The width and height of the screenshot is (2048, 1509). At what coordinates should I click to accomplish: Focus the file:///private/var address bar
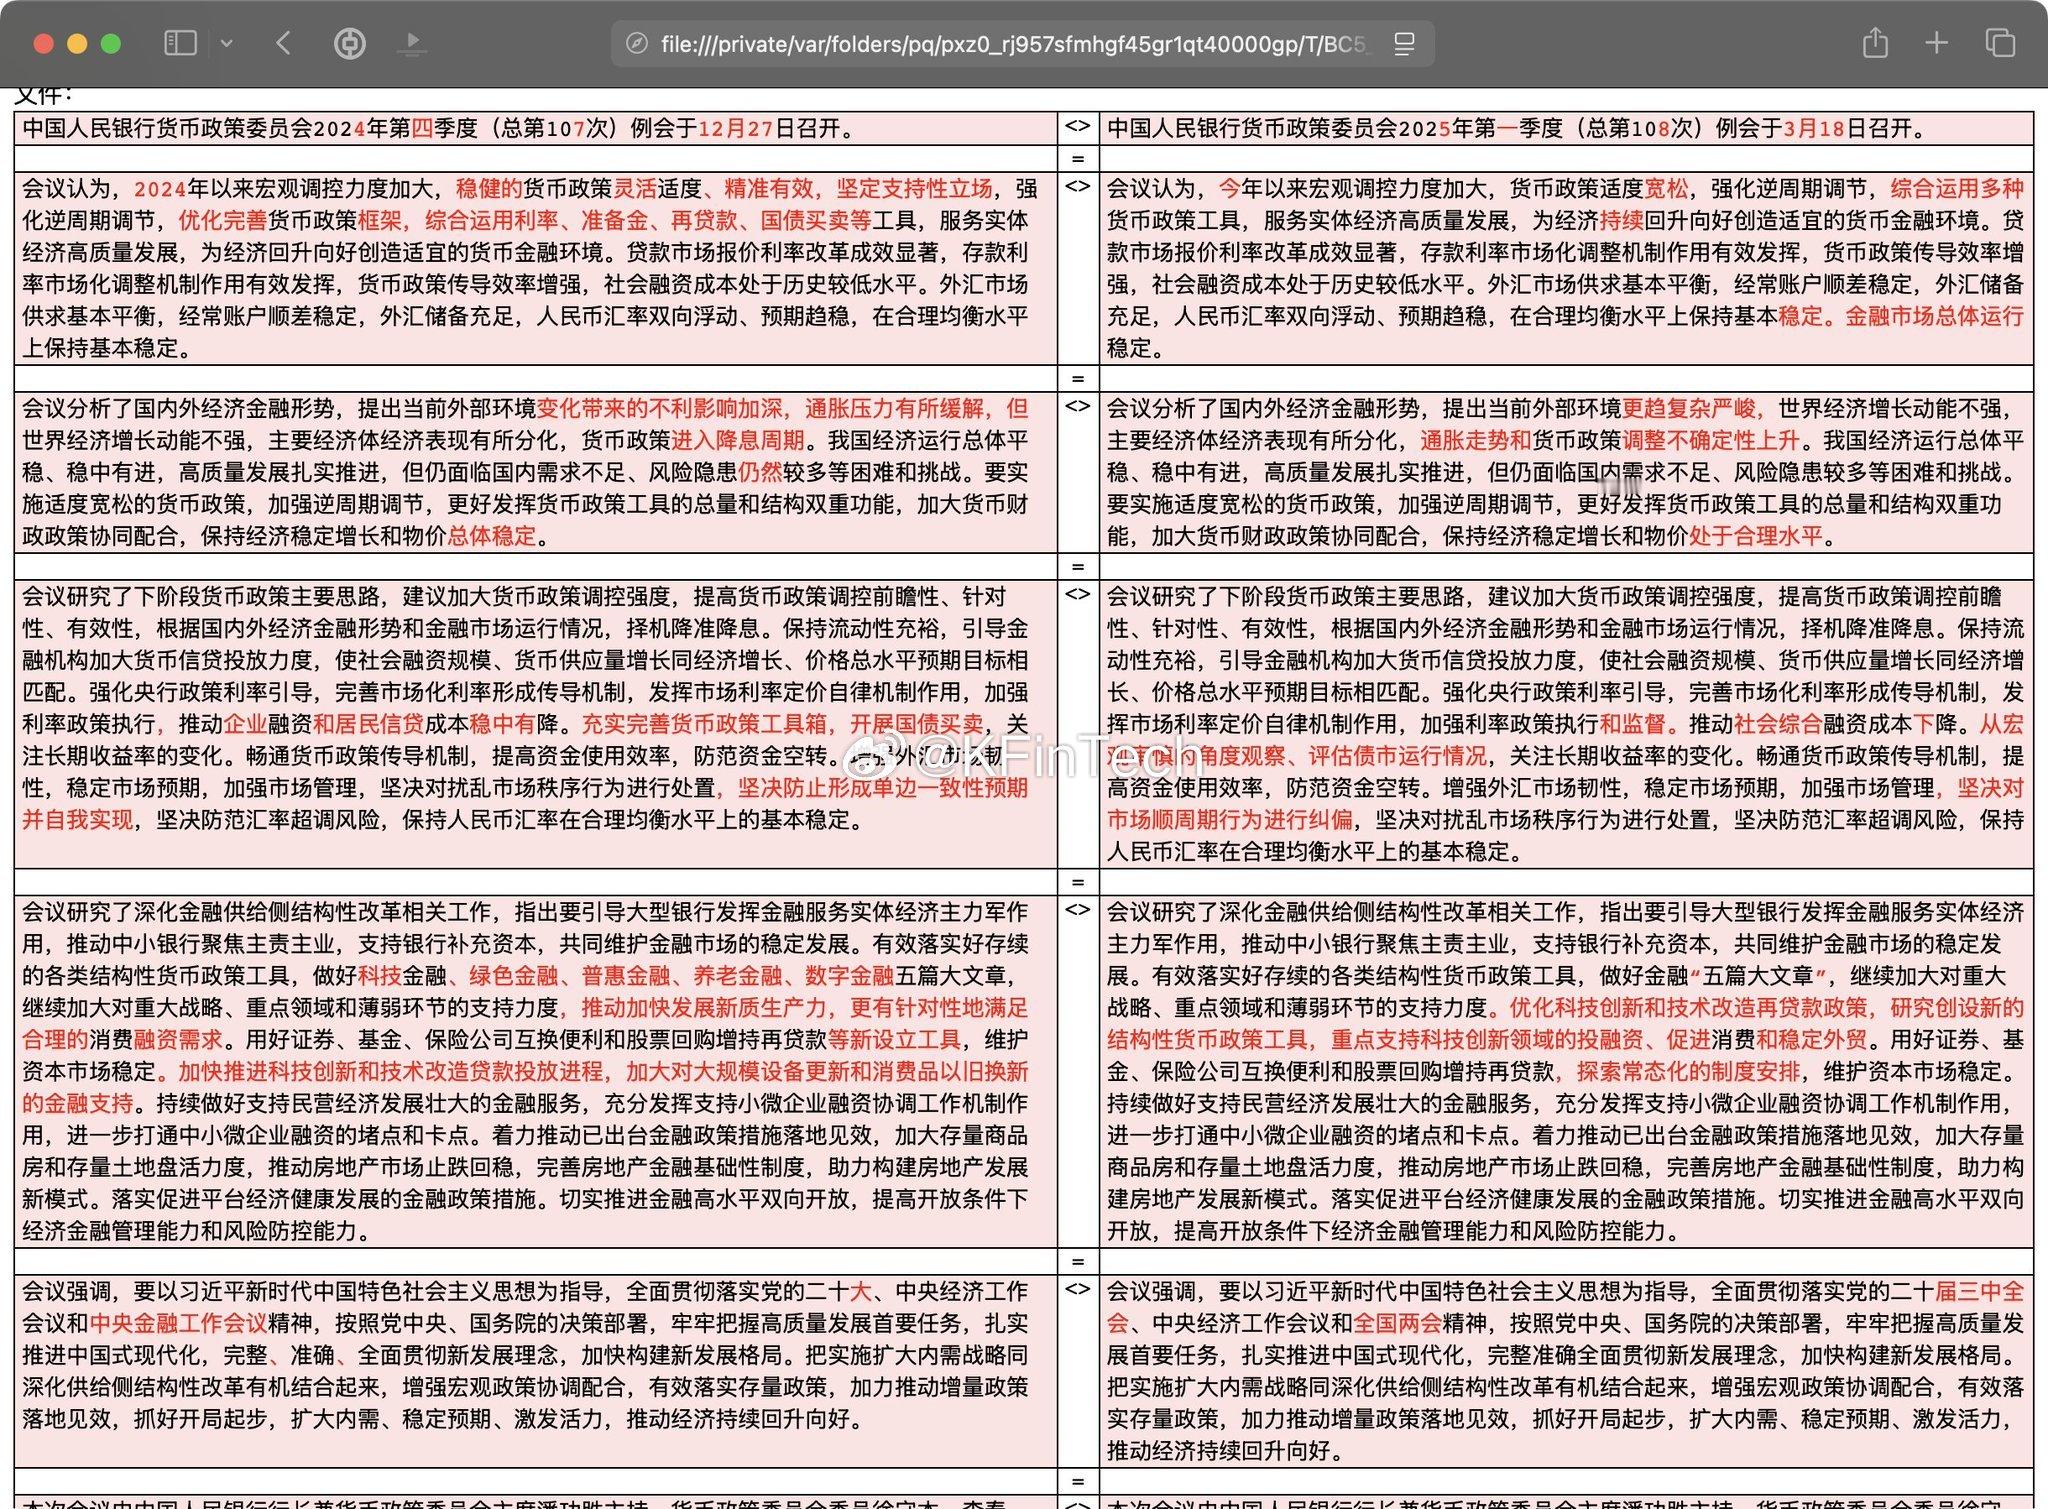(x=1022, y=44)
